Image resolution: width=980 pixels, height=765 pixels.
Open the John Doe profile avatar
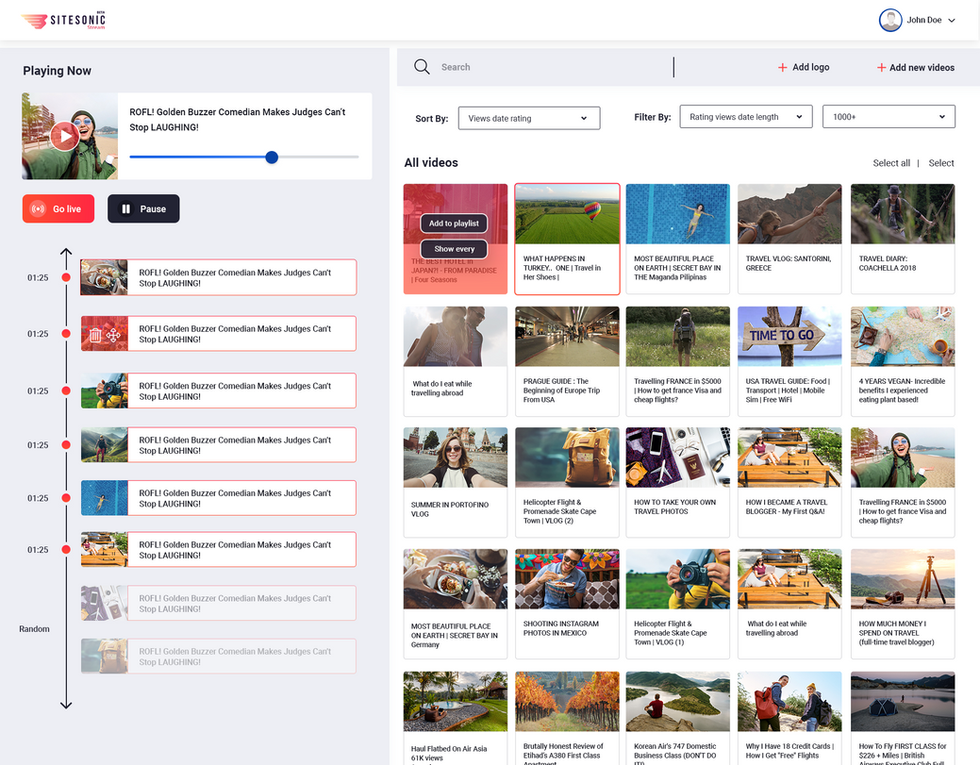pos(890,20)
